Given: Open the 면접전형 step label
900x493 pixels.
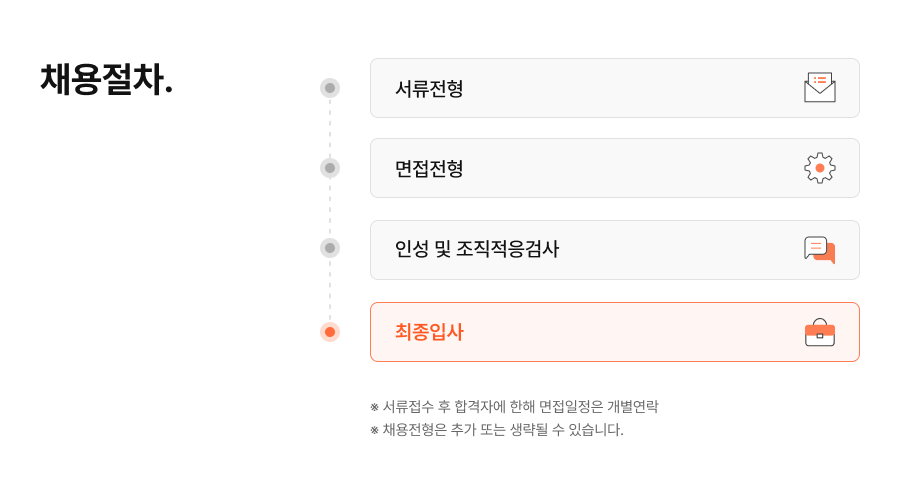Looking at the screenshot, I should pos(429,169).
